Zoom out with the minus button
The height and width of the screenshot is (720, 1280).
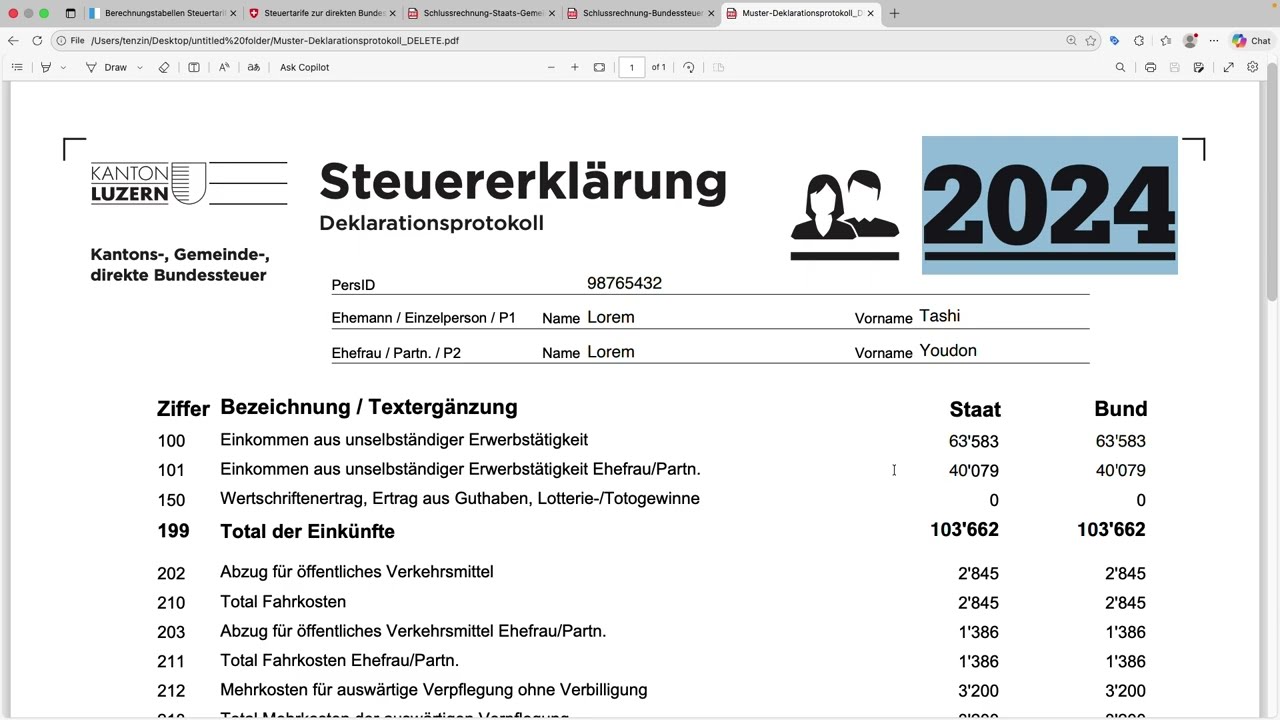coord(551,67)
